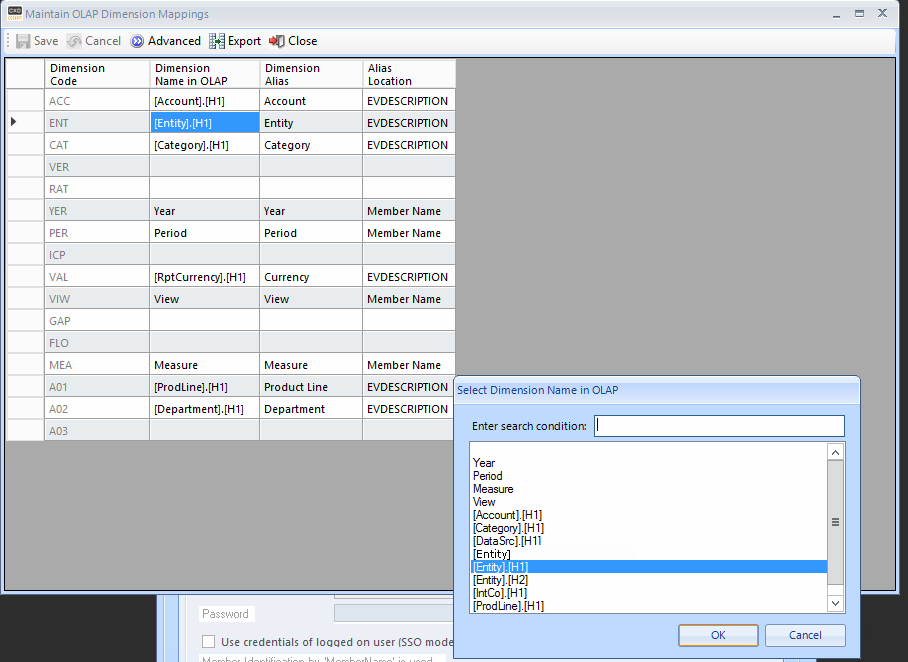Focus the Enter search condition field

click(719, 426)
